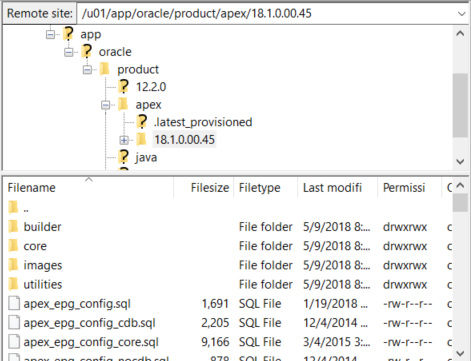Select the apex directory label

(x=148, y=105)
